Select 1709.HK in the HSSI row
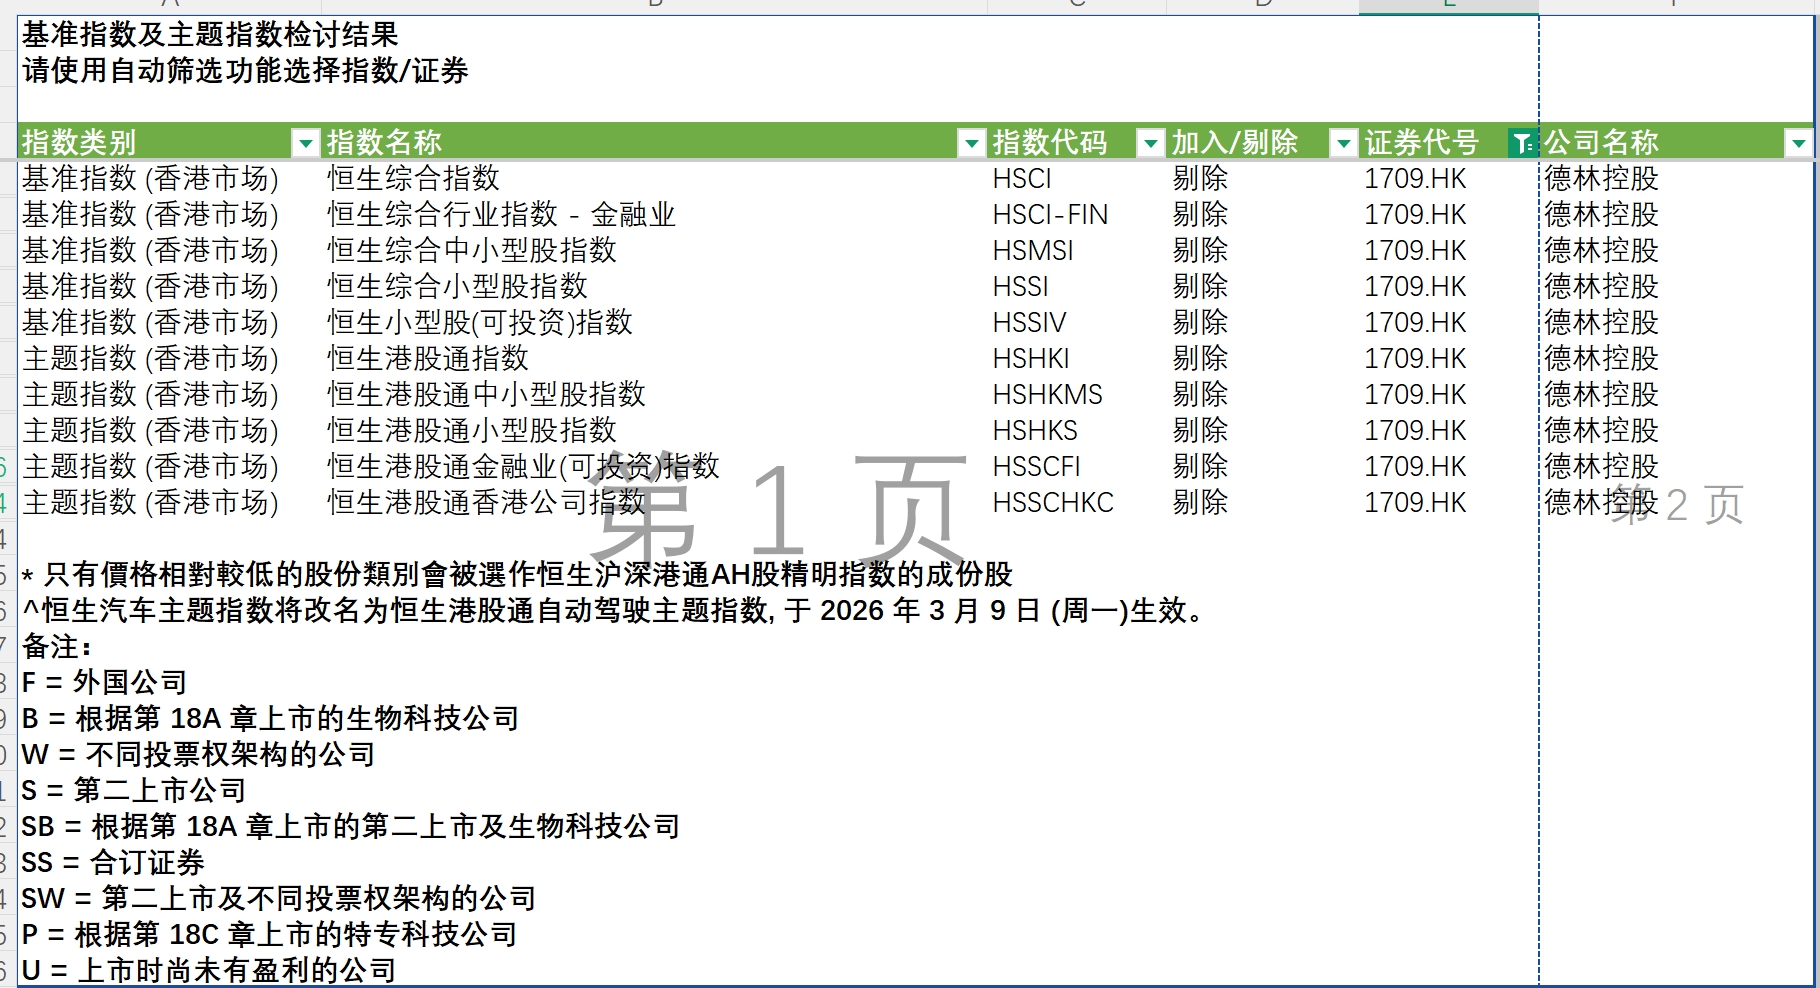This screenshot has height=988, width=1820. coord(1415,287)
